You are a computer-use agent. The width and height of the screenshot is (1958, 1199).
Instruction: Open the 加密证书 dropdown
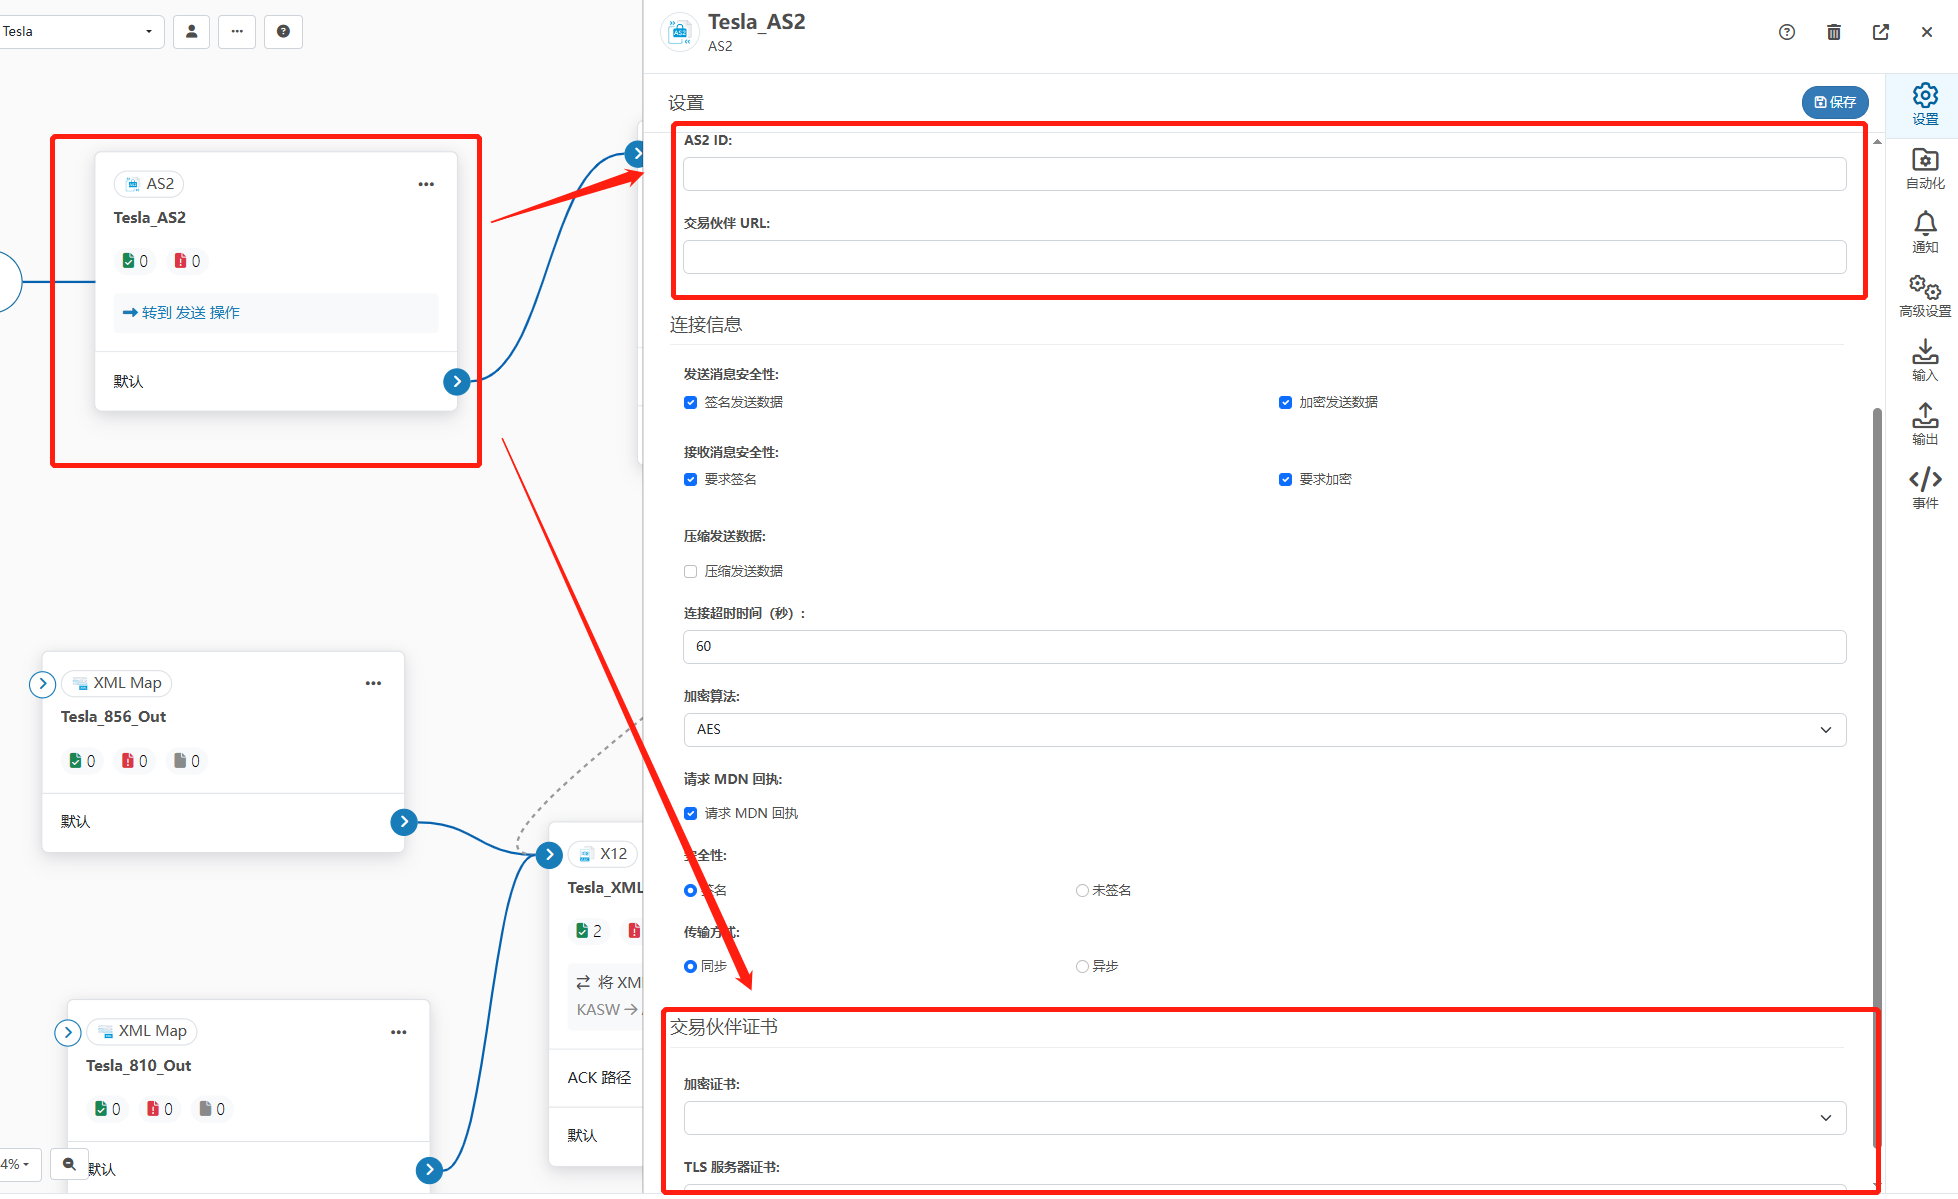(1264, 1117)
